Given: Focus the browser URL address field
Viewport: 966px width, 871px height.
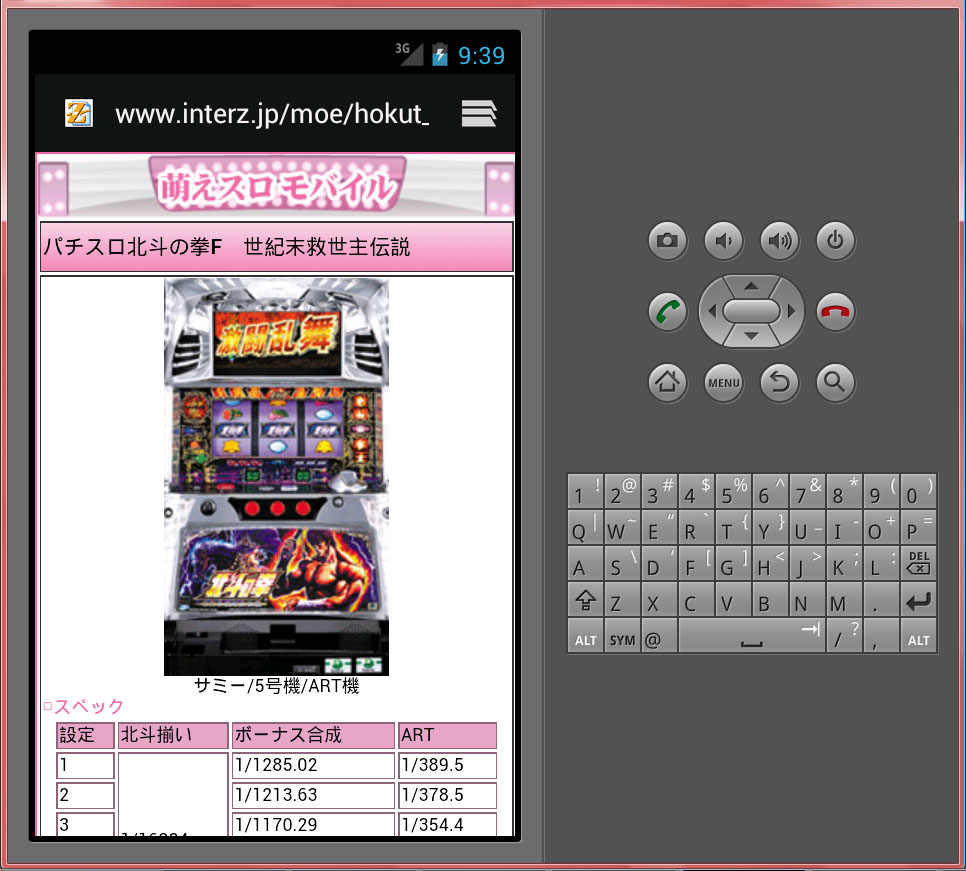Looking at the screenshot, I should [x=272, y=114].
